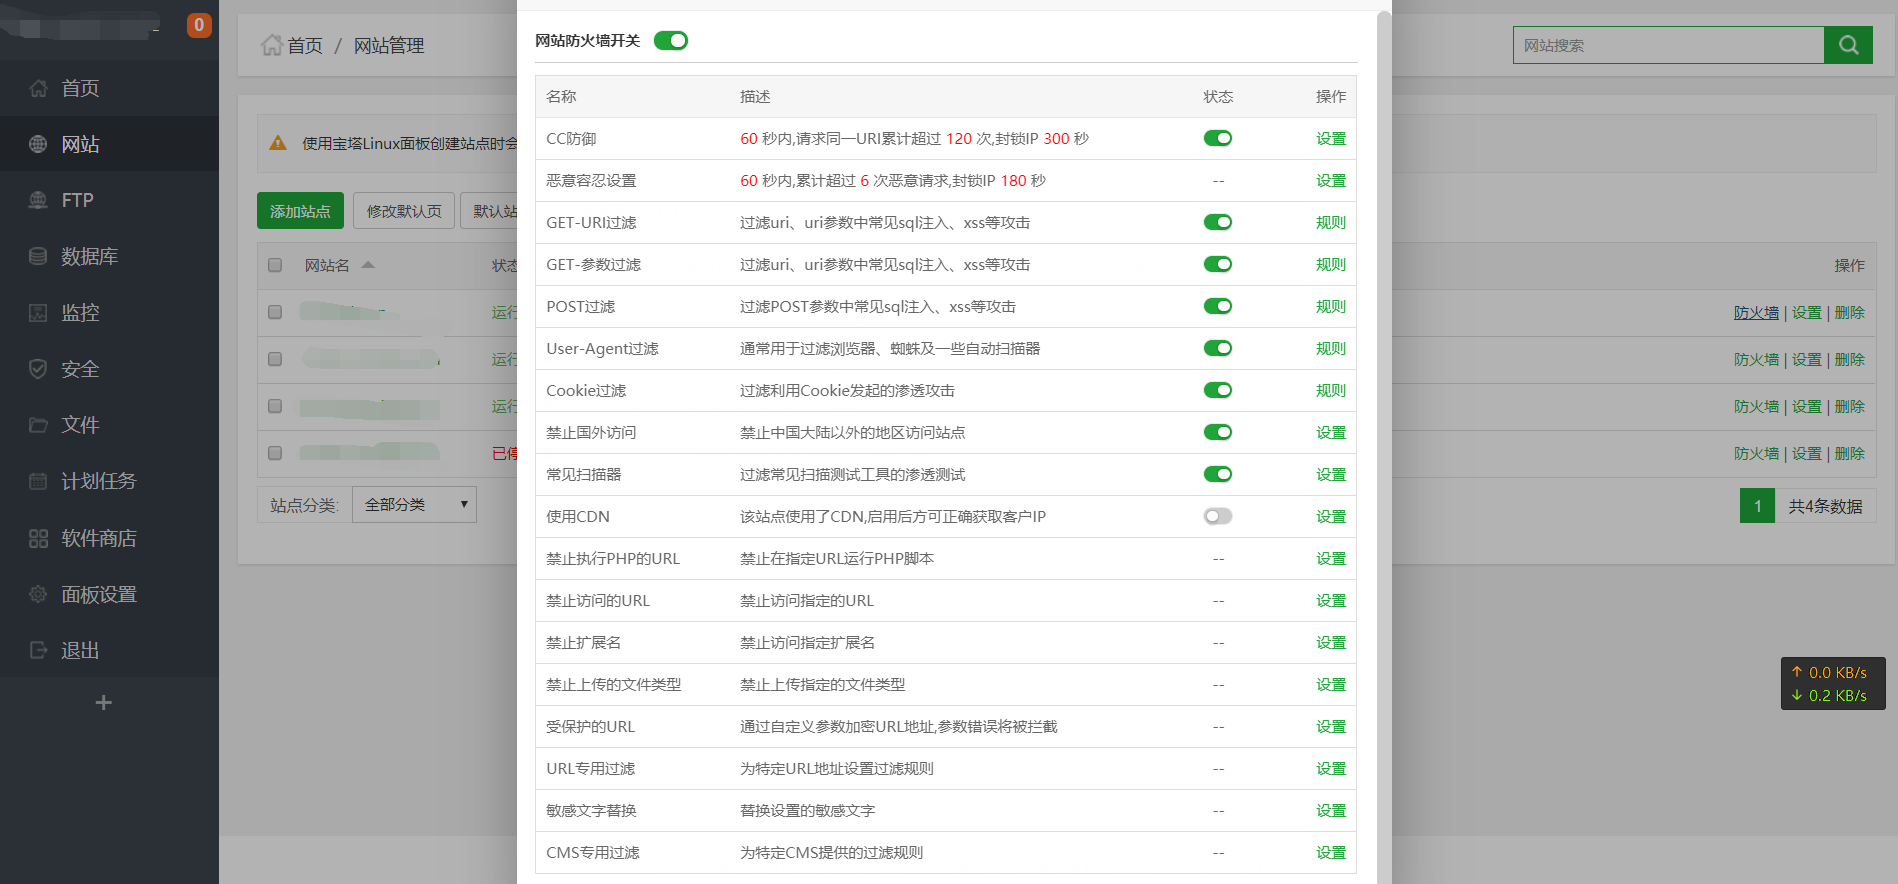This screenshot has height=884, width=1898.
Task: Disable the 禁止国外访问 switch
Action: (1218, 432)
